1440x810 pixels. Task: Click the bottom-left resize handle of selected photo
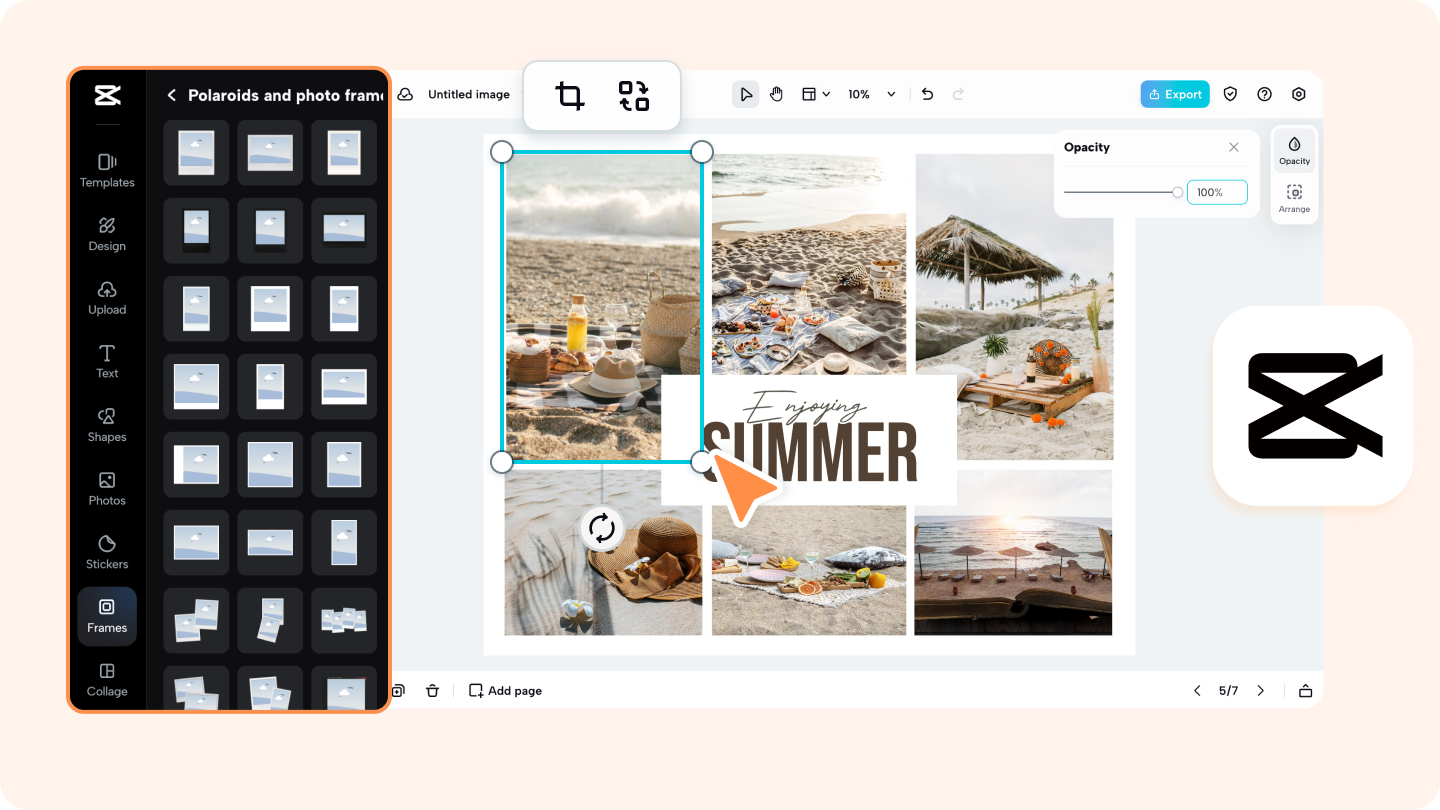502,461
